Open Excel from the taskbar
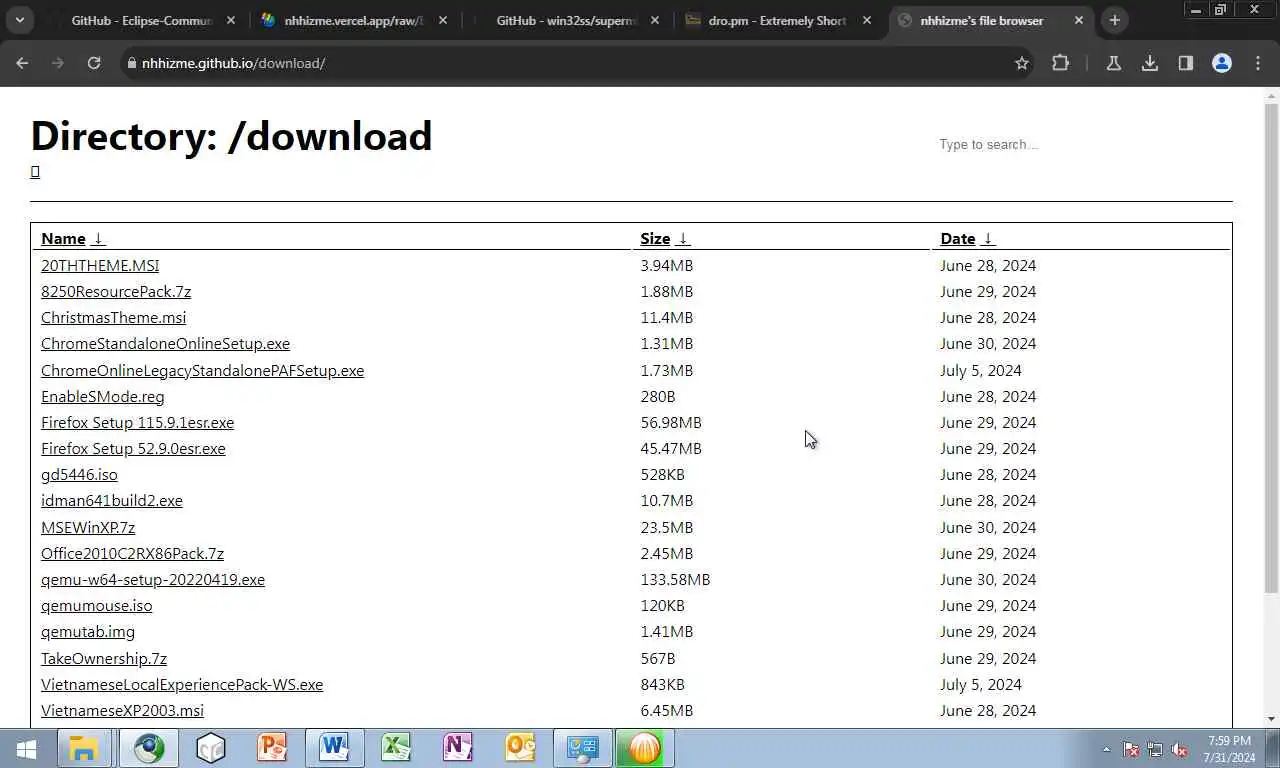 coord(396,748)
